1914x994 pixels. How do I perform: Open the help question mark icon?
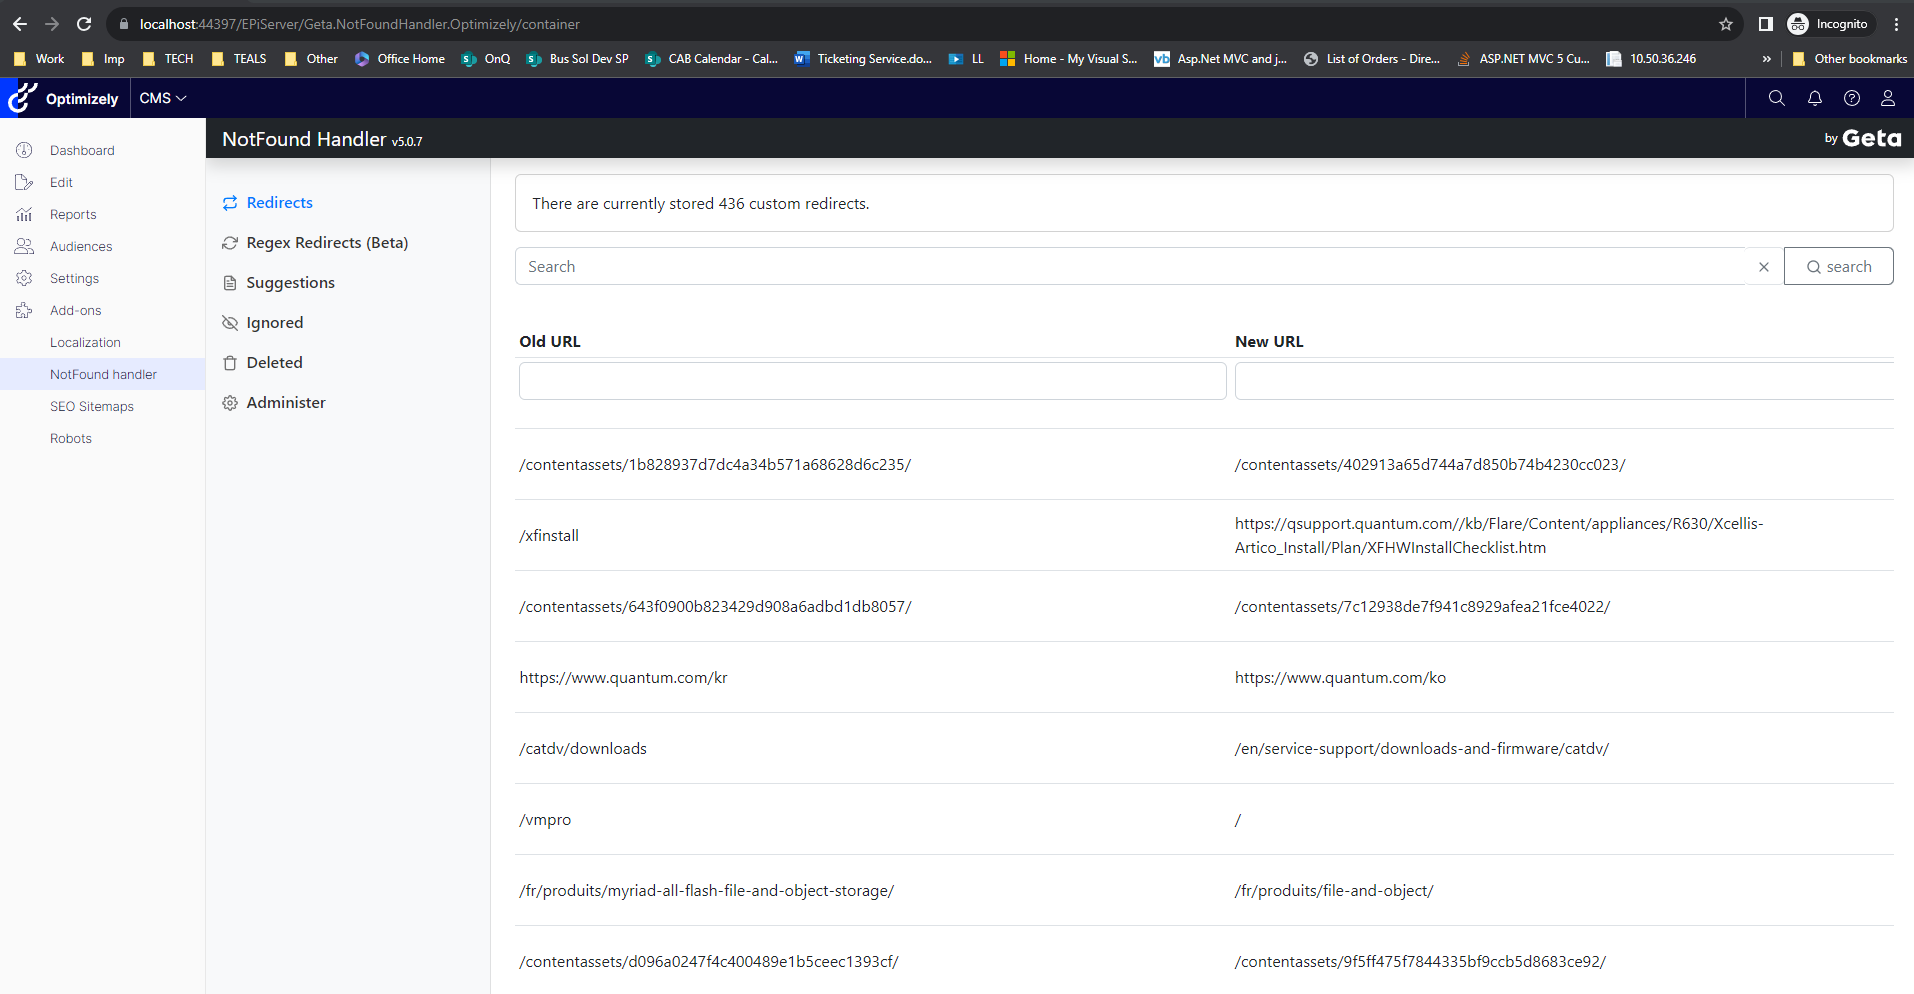click(x=1851, y=98)
